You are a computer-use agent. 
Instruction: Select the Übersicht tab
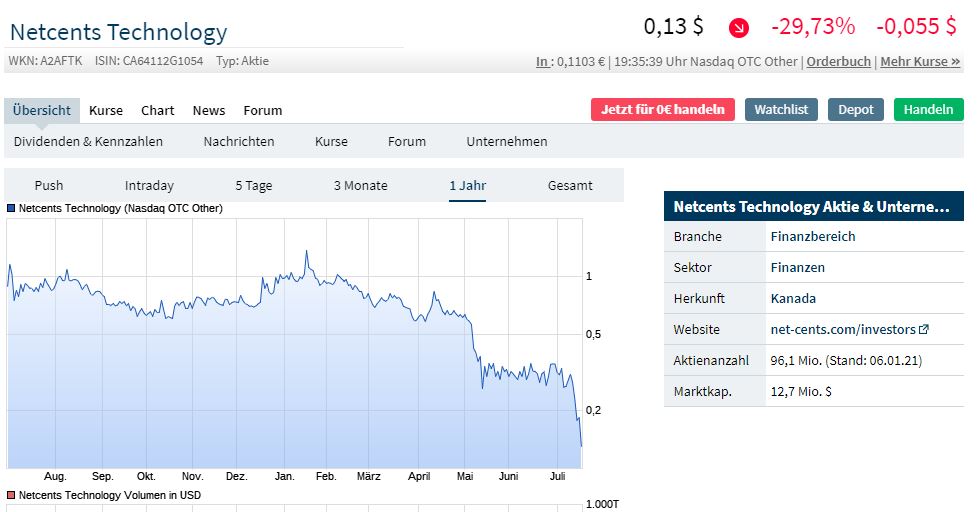point(42,111)
